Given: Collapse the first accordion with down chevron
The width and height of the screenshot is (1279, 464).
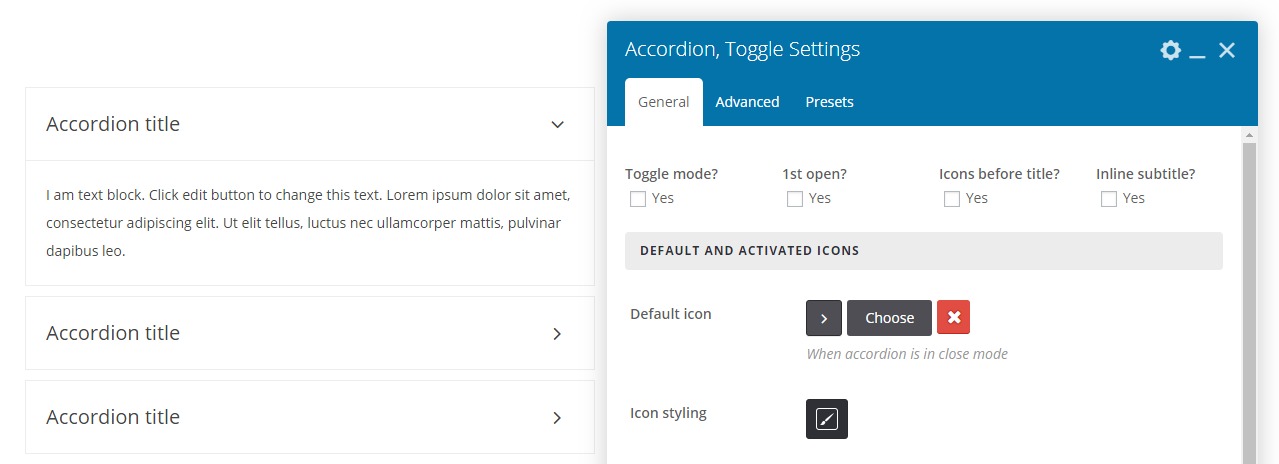Looking at the screenshot, I should tap(558, 125).
